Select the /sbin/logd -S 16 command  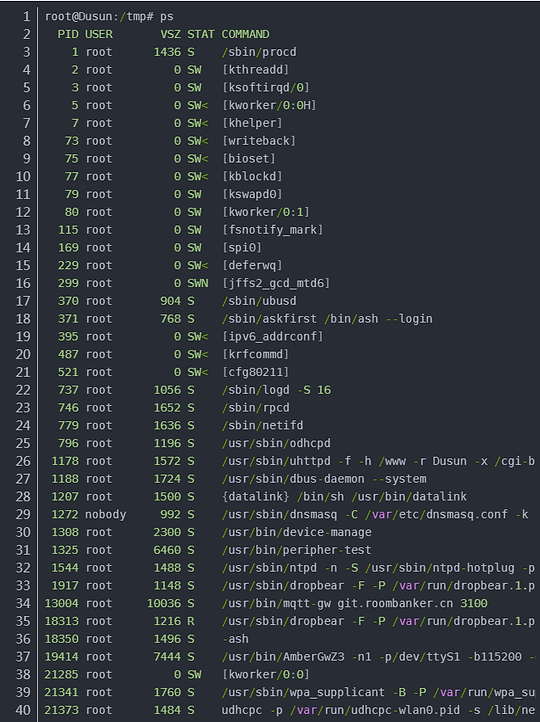(x=276, y=390)
